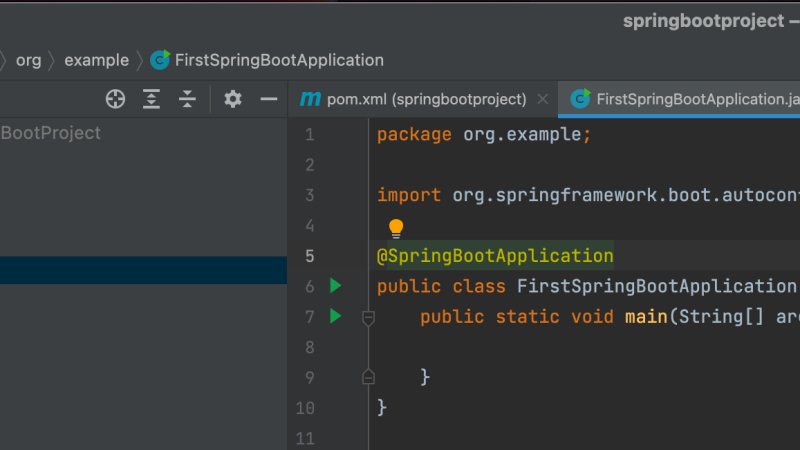This screenshot has height=450, width=800.
Task: Open 'org' breadcrumb in navigation bar
Action: click(29, 60)
